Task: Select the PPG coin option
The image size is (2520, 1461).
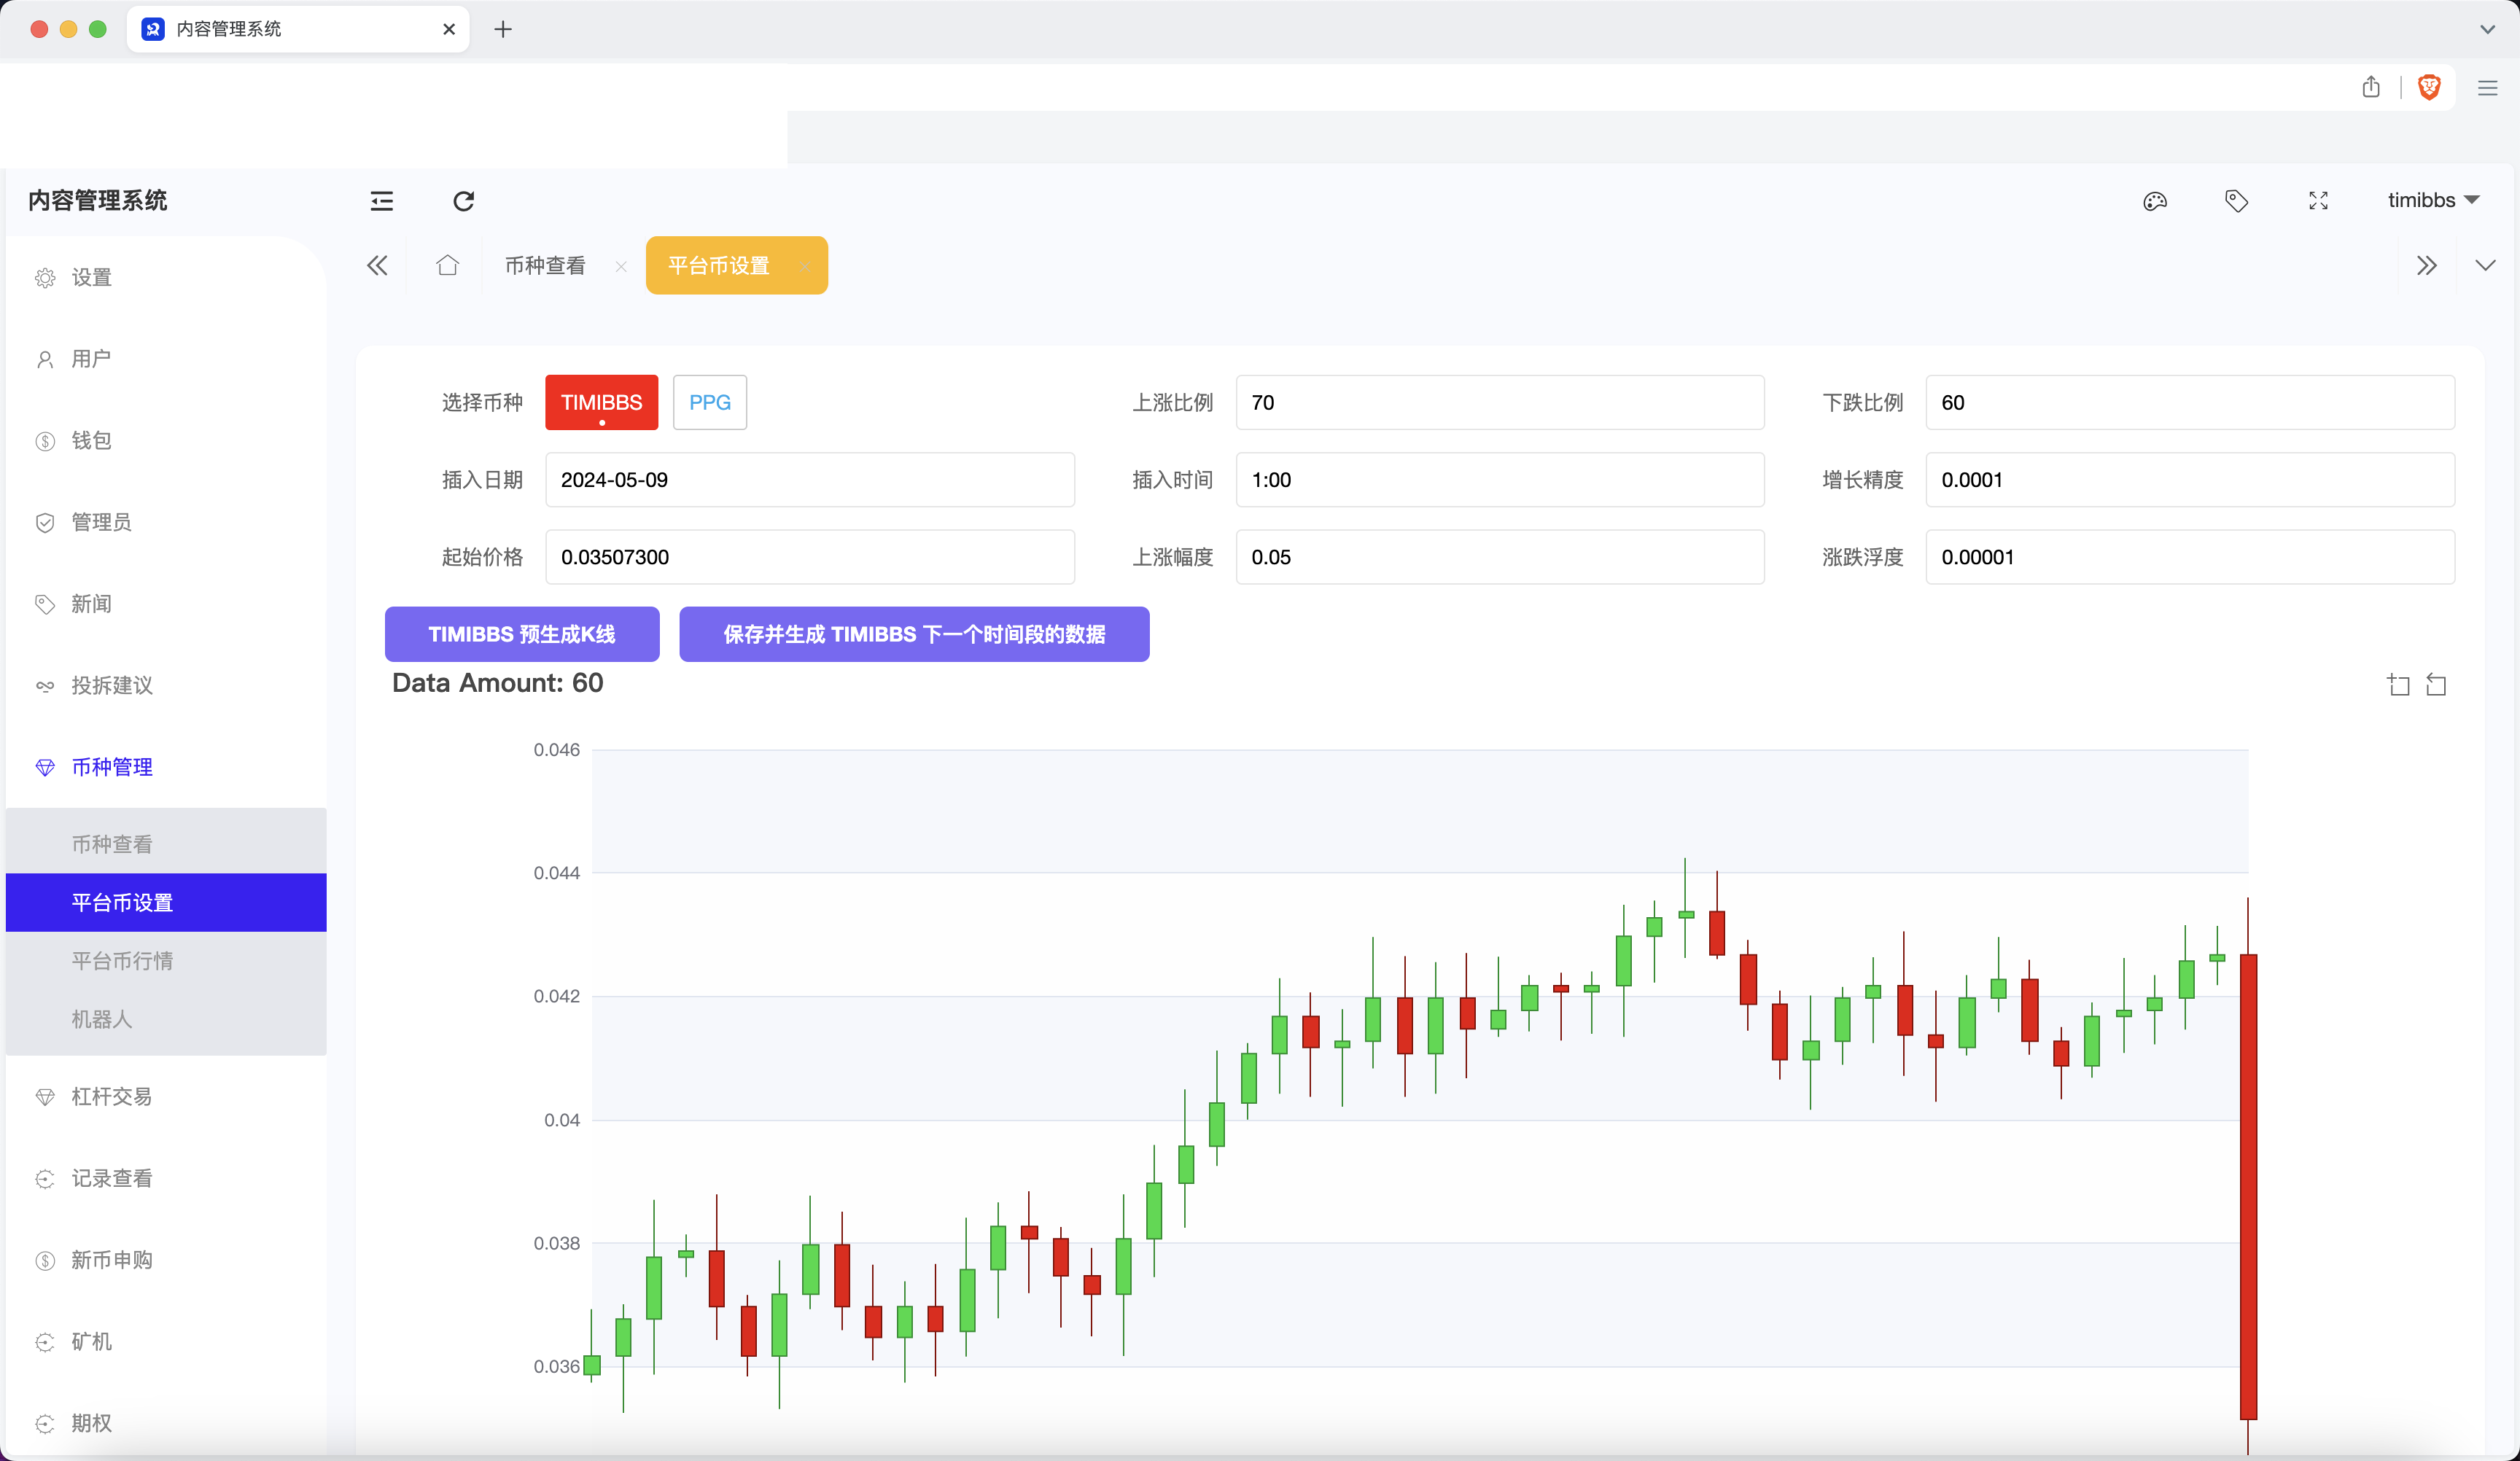Action: click(710, 402)
